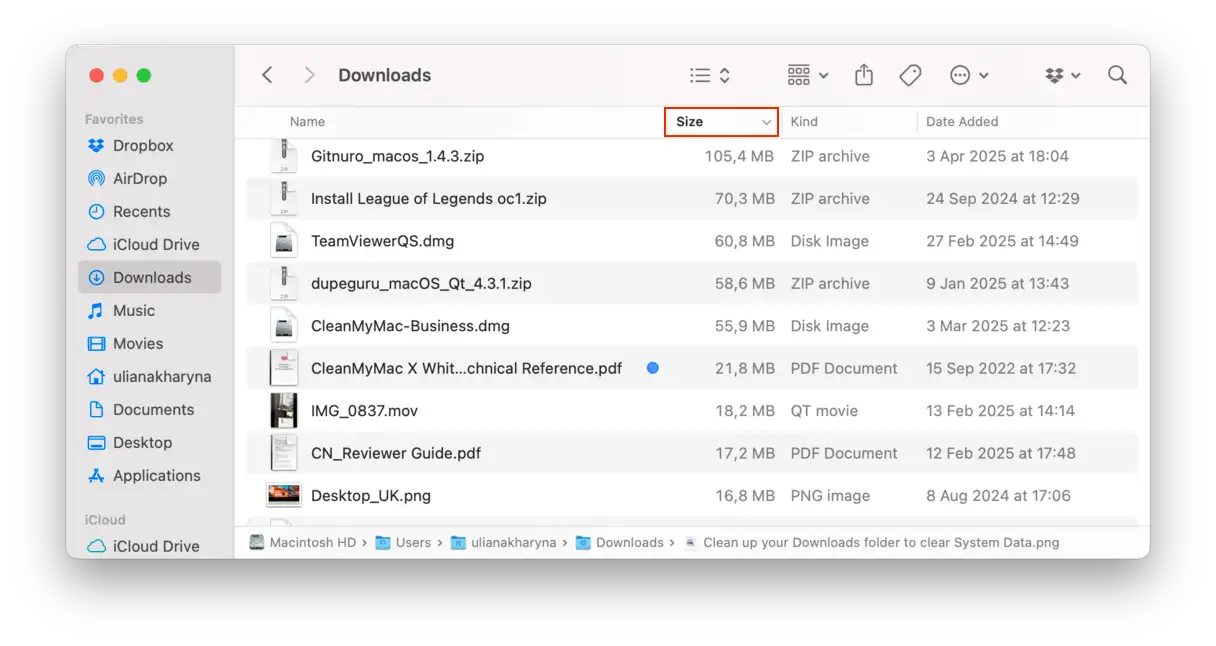This screenshot has height=646, width=1216.
Task: Open AirDrop in the sidebar
Action: (139, 178)
